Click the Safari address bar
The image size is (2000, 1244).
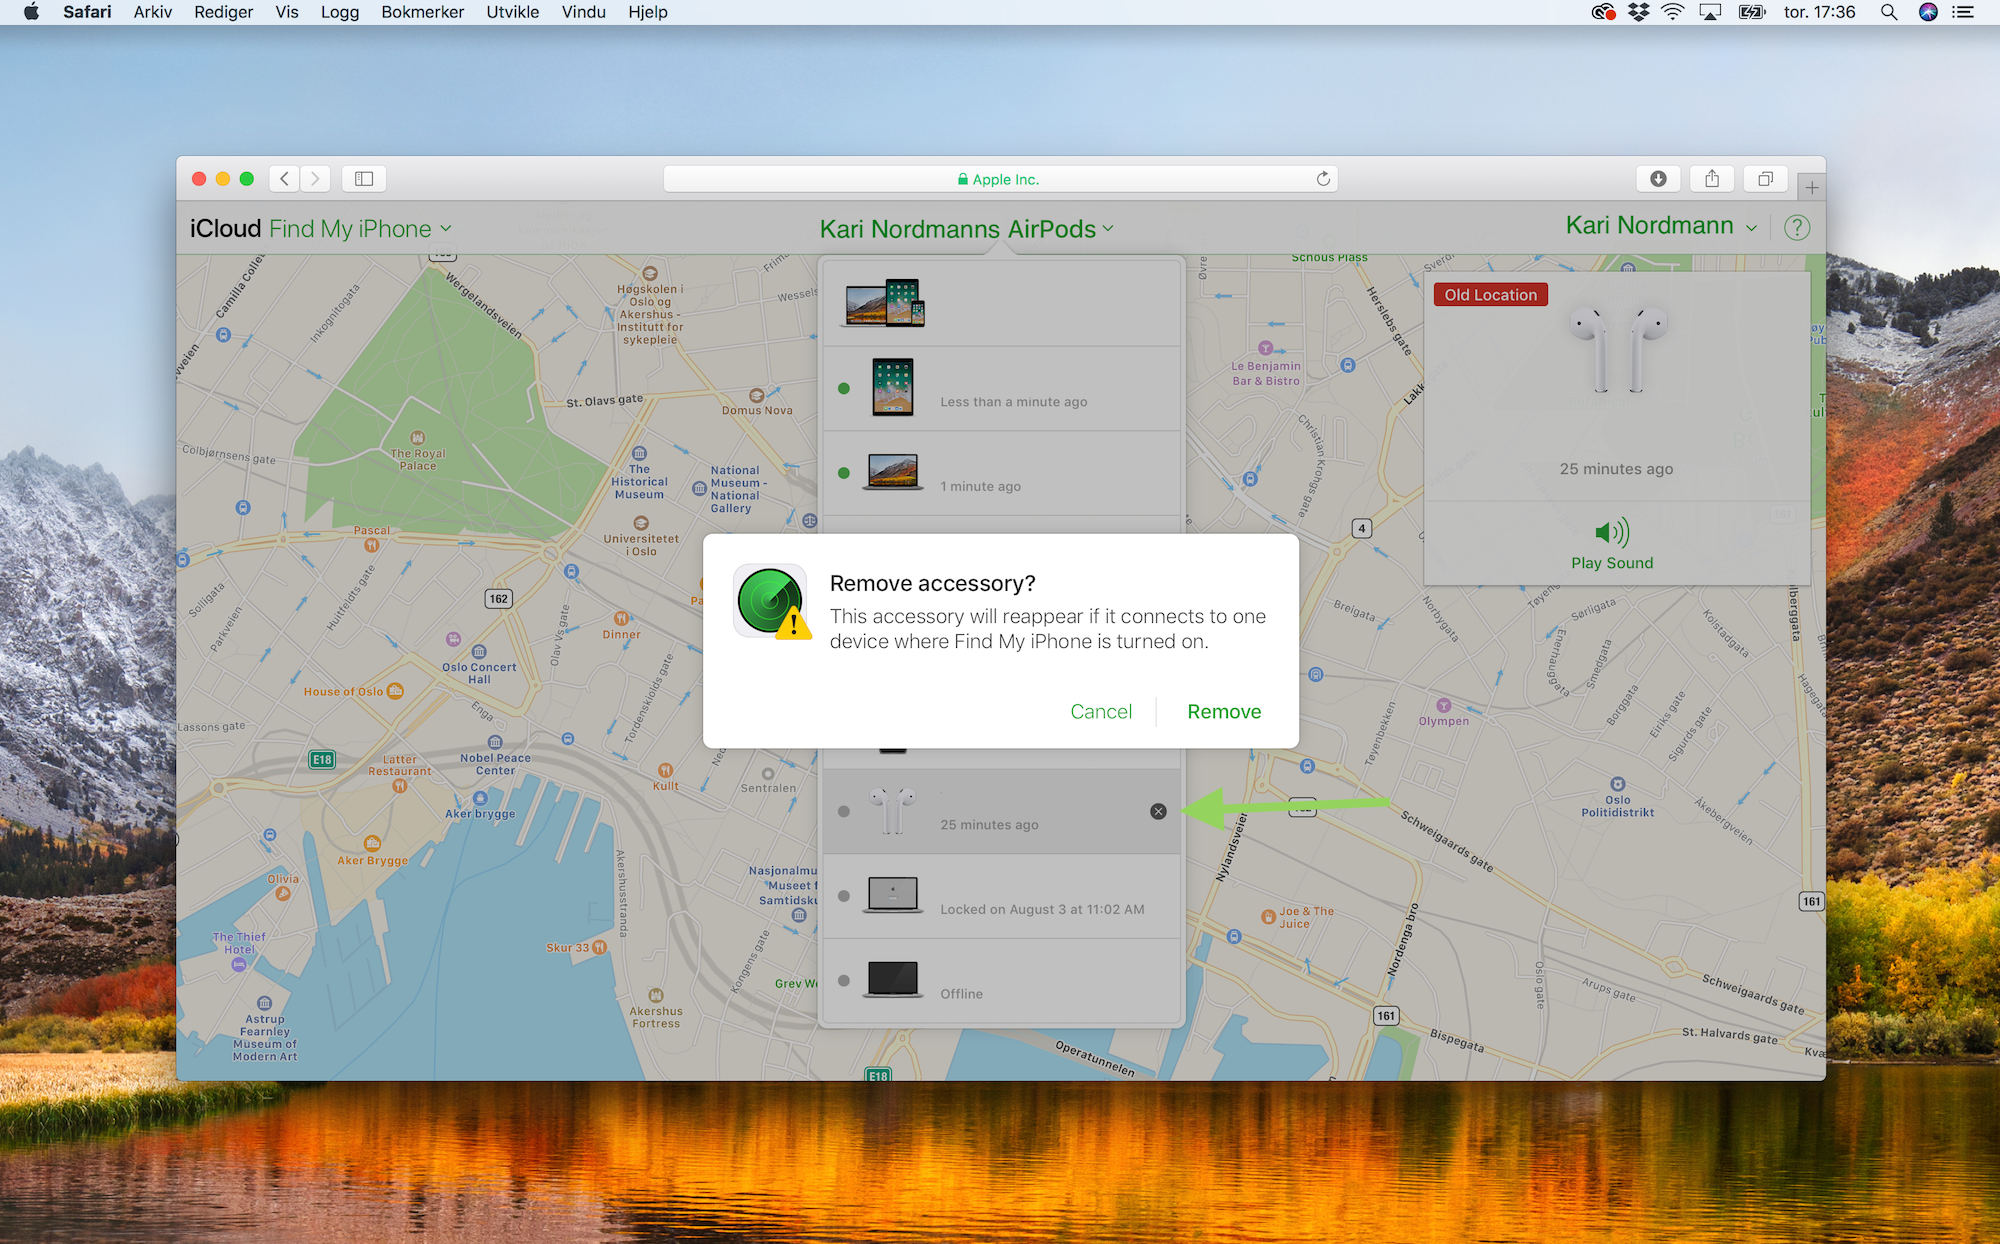pyautogui.click(x=1000, y=179)
